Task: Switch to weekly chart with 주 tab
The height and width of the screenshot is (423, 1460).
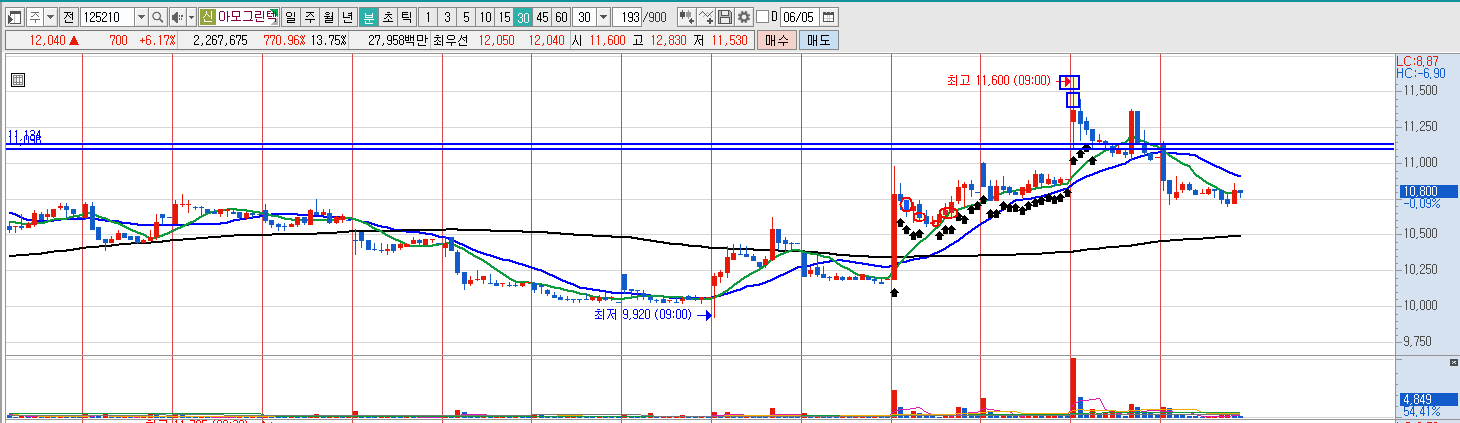Action: pos(309,17)
